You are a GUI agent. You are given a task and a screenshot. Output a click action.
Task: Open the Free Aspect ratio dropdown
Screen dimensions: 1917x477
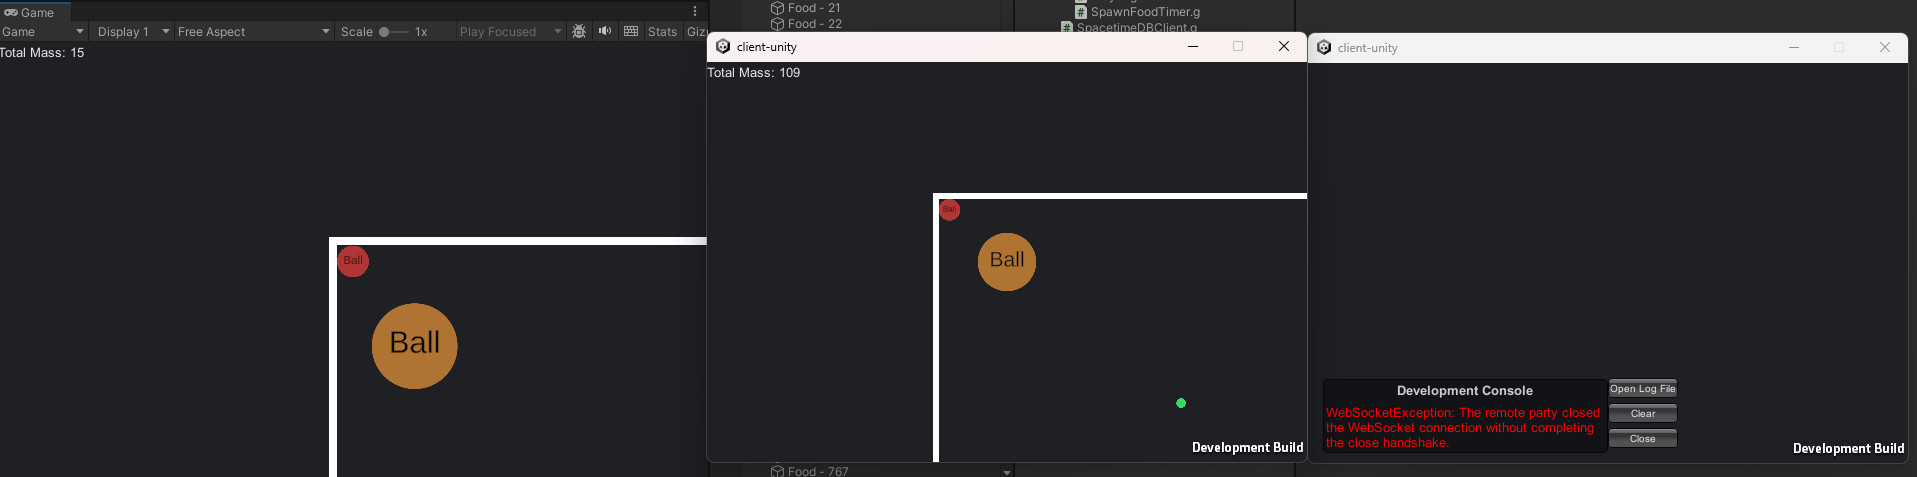coord(253,32)
